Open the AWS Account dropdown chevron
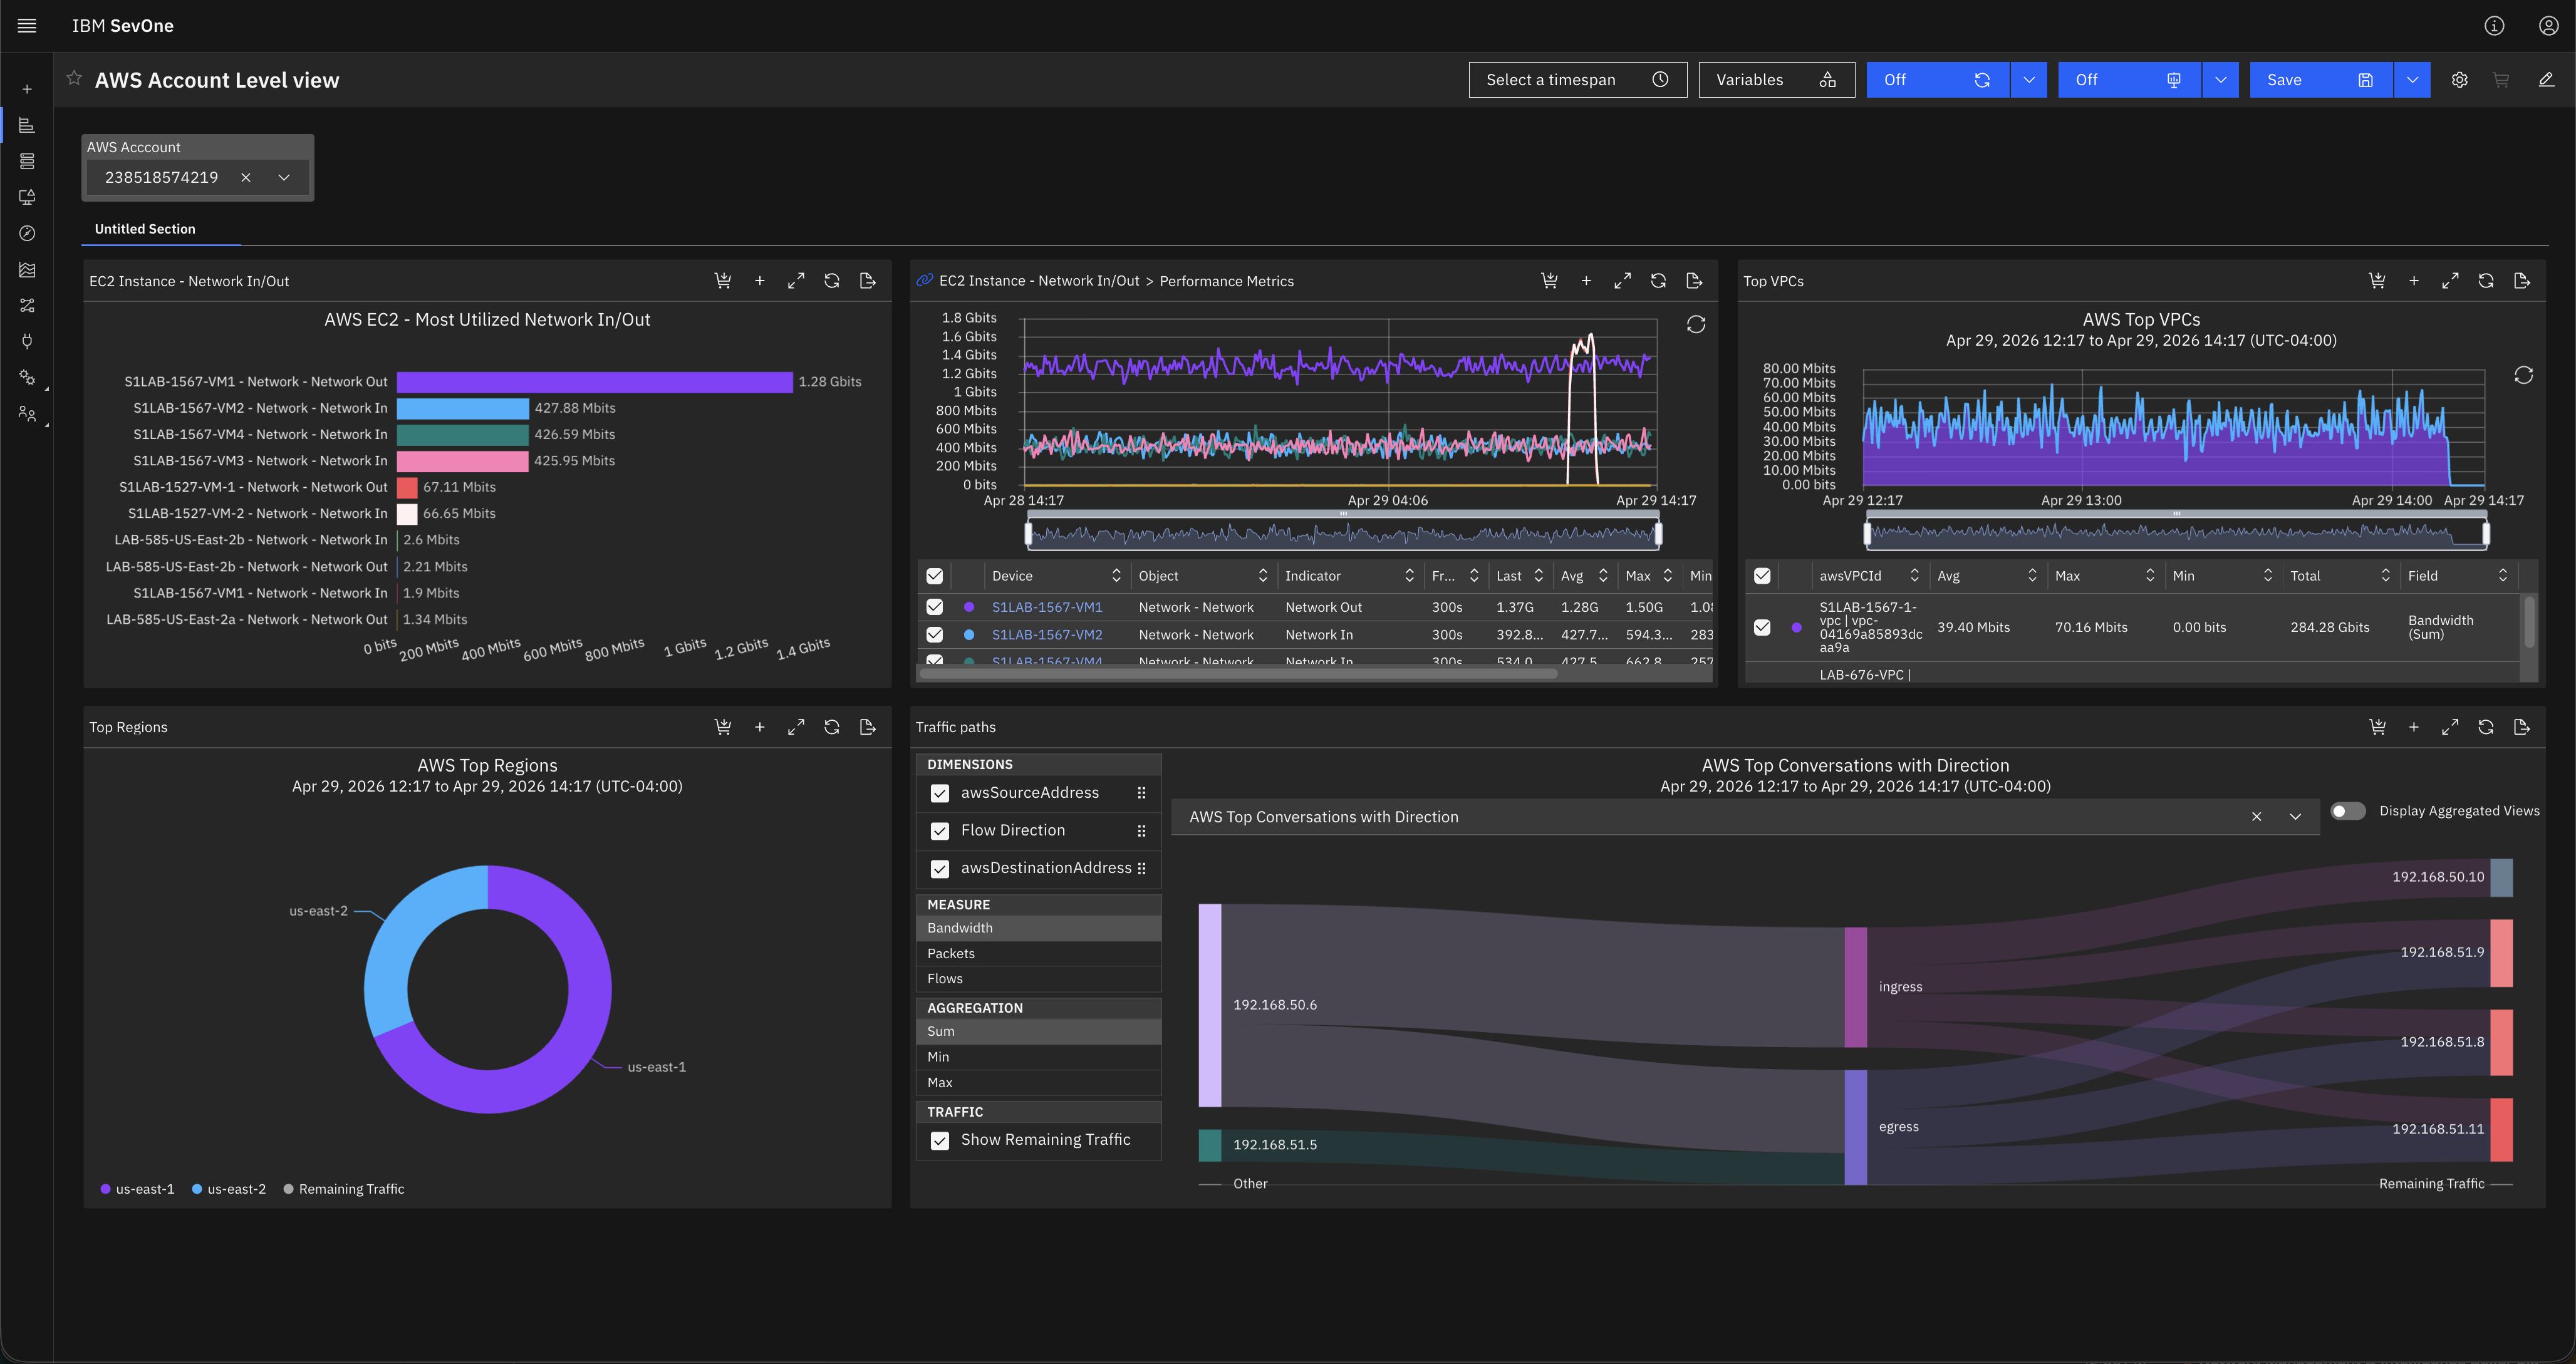The image size is (2576, 1364). [x=284, y=177]
